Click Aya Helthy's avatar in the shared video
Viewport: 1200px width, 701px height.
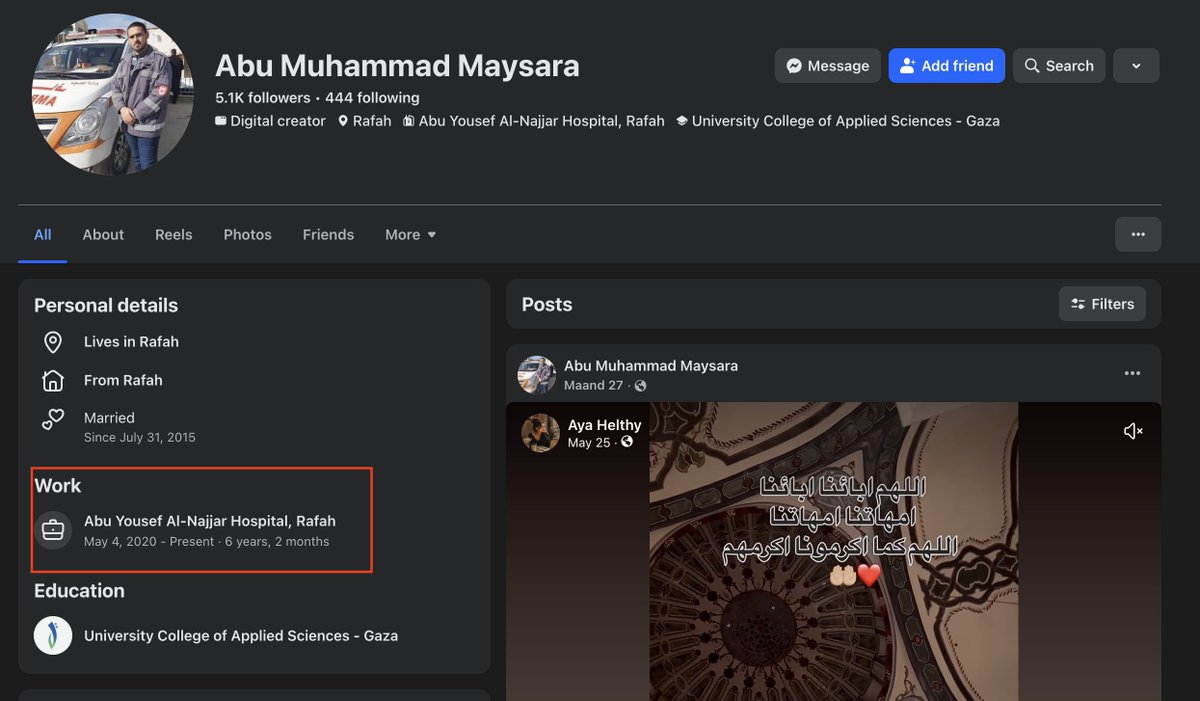pyautogui.click(x=541, y=433)
